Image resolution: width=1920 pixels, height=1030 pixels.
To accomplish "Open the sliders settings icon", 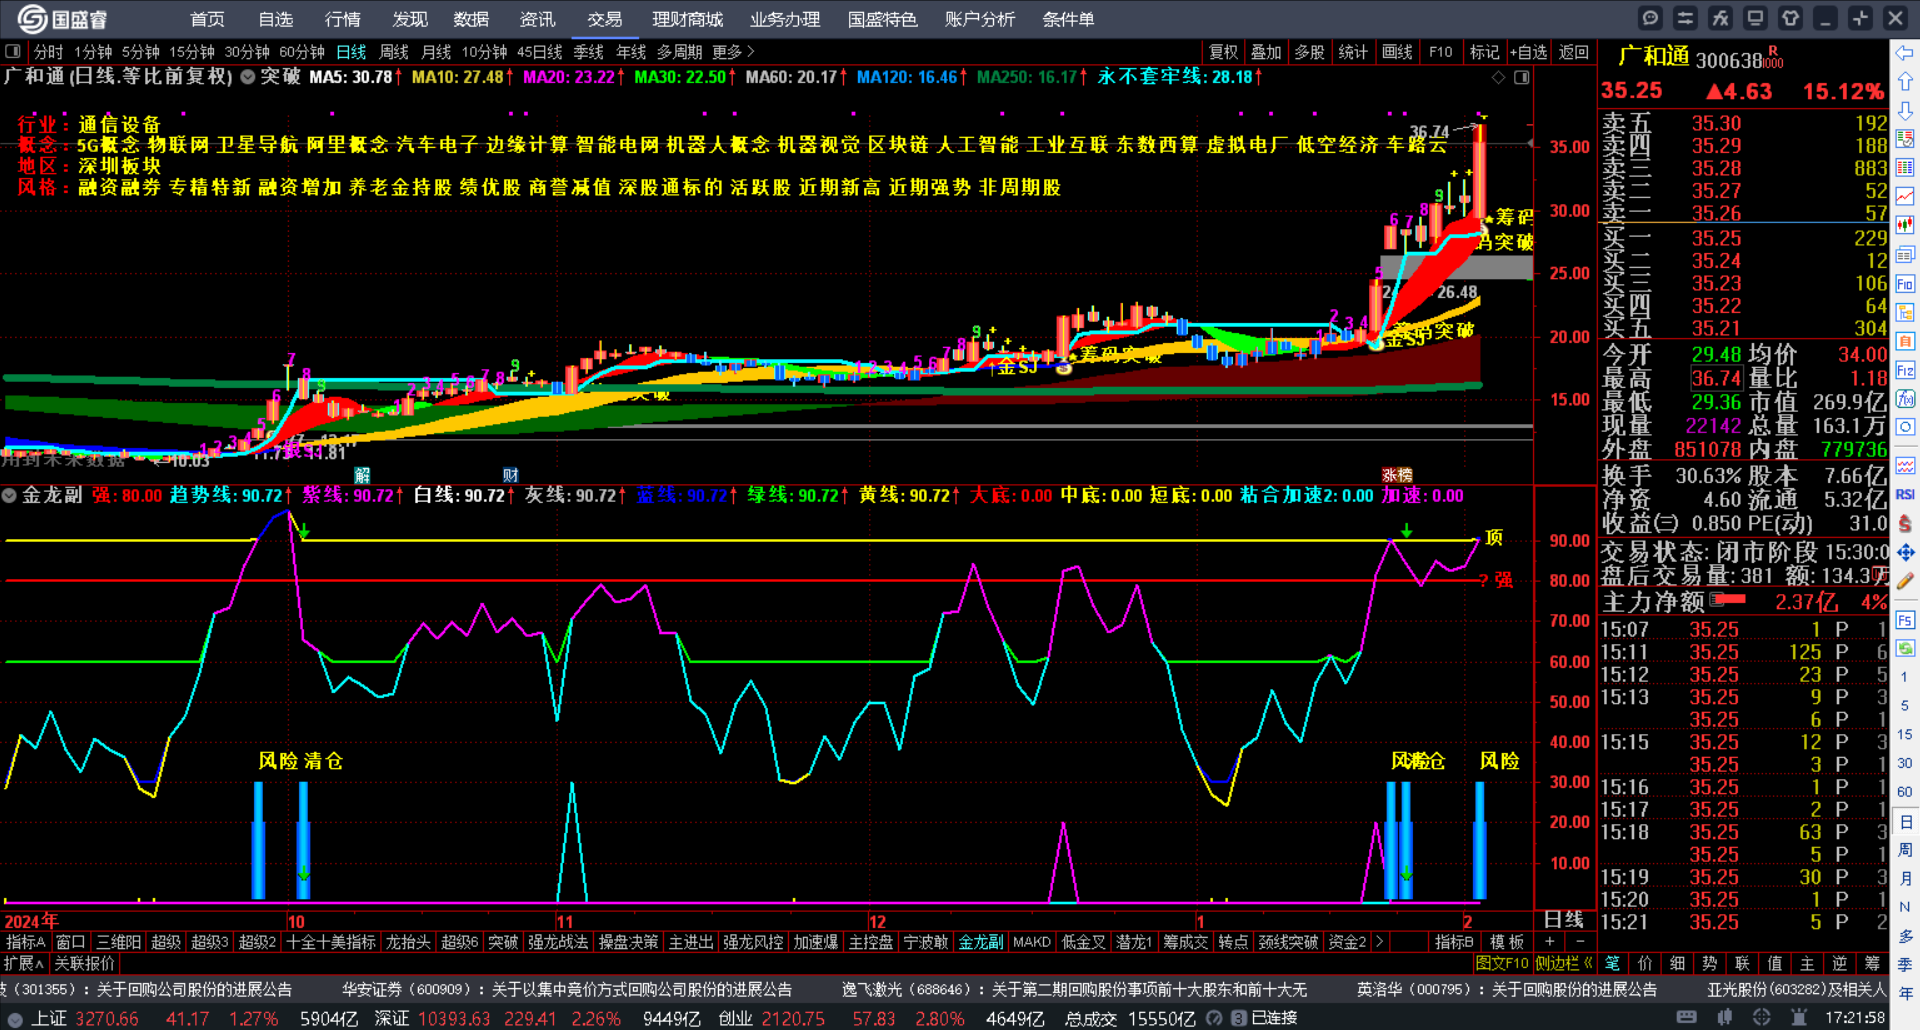I will (x=1685, y=18).
